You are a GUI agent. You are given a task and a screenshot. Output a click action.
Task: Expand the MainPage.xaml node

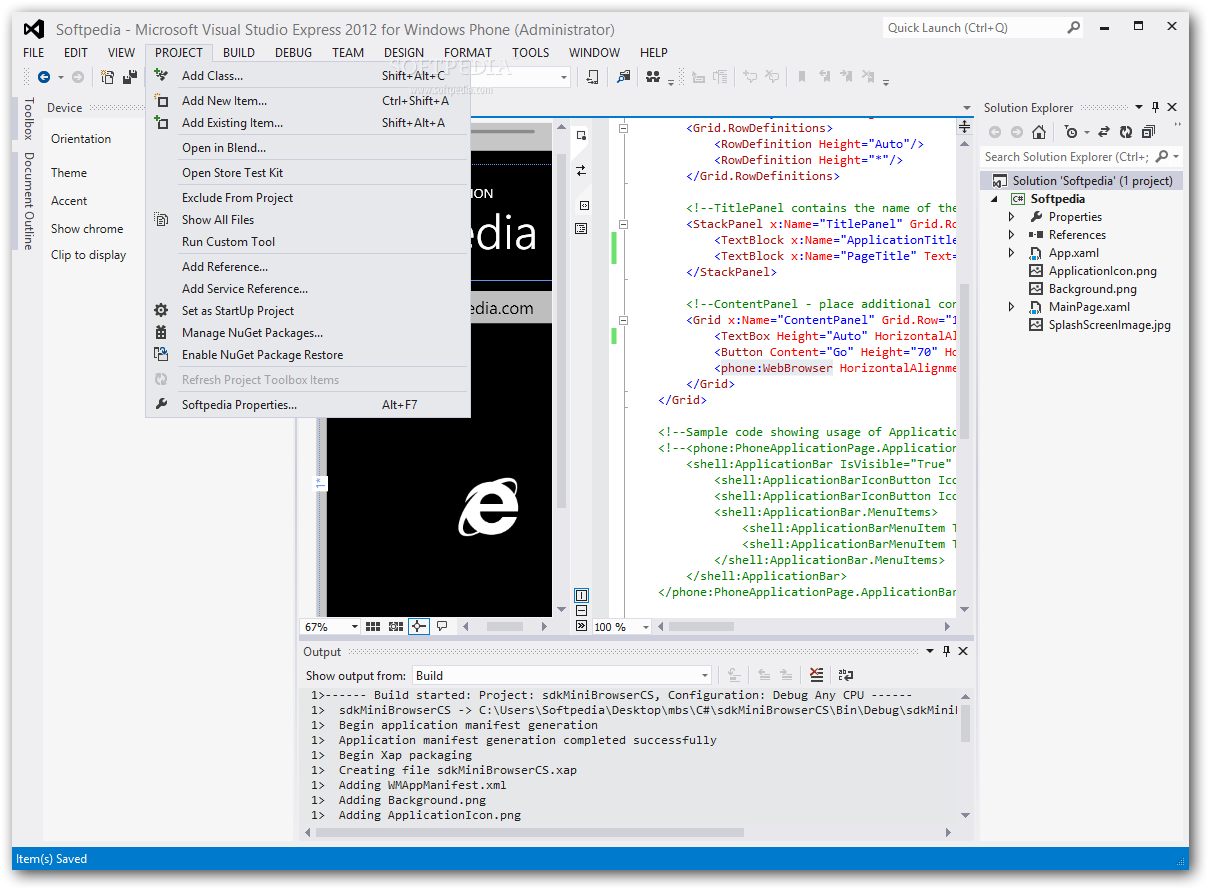pos(1011,307)
